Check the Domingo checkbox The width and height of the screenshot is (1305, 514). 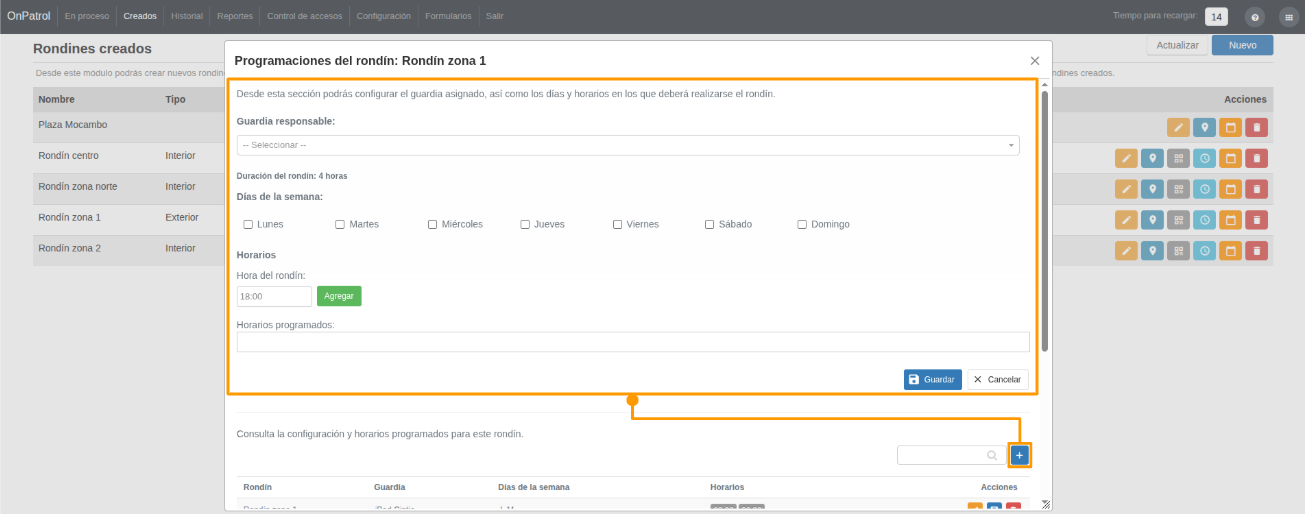click(x=802, y=224)
